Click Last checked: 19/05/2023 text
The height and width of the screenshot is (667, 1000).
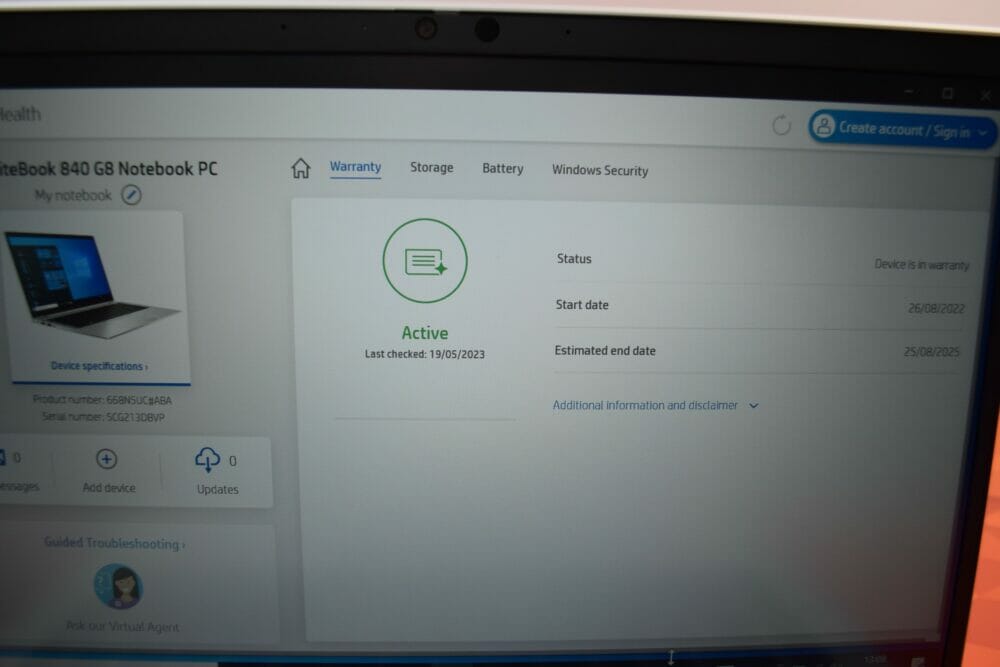[425, 354]
